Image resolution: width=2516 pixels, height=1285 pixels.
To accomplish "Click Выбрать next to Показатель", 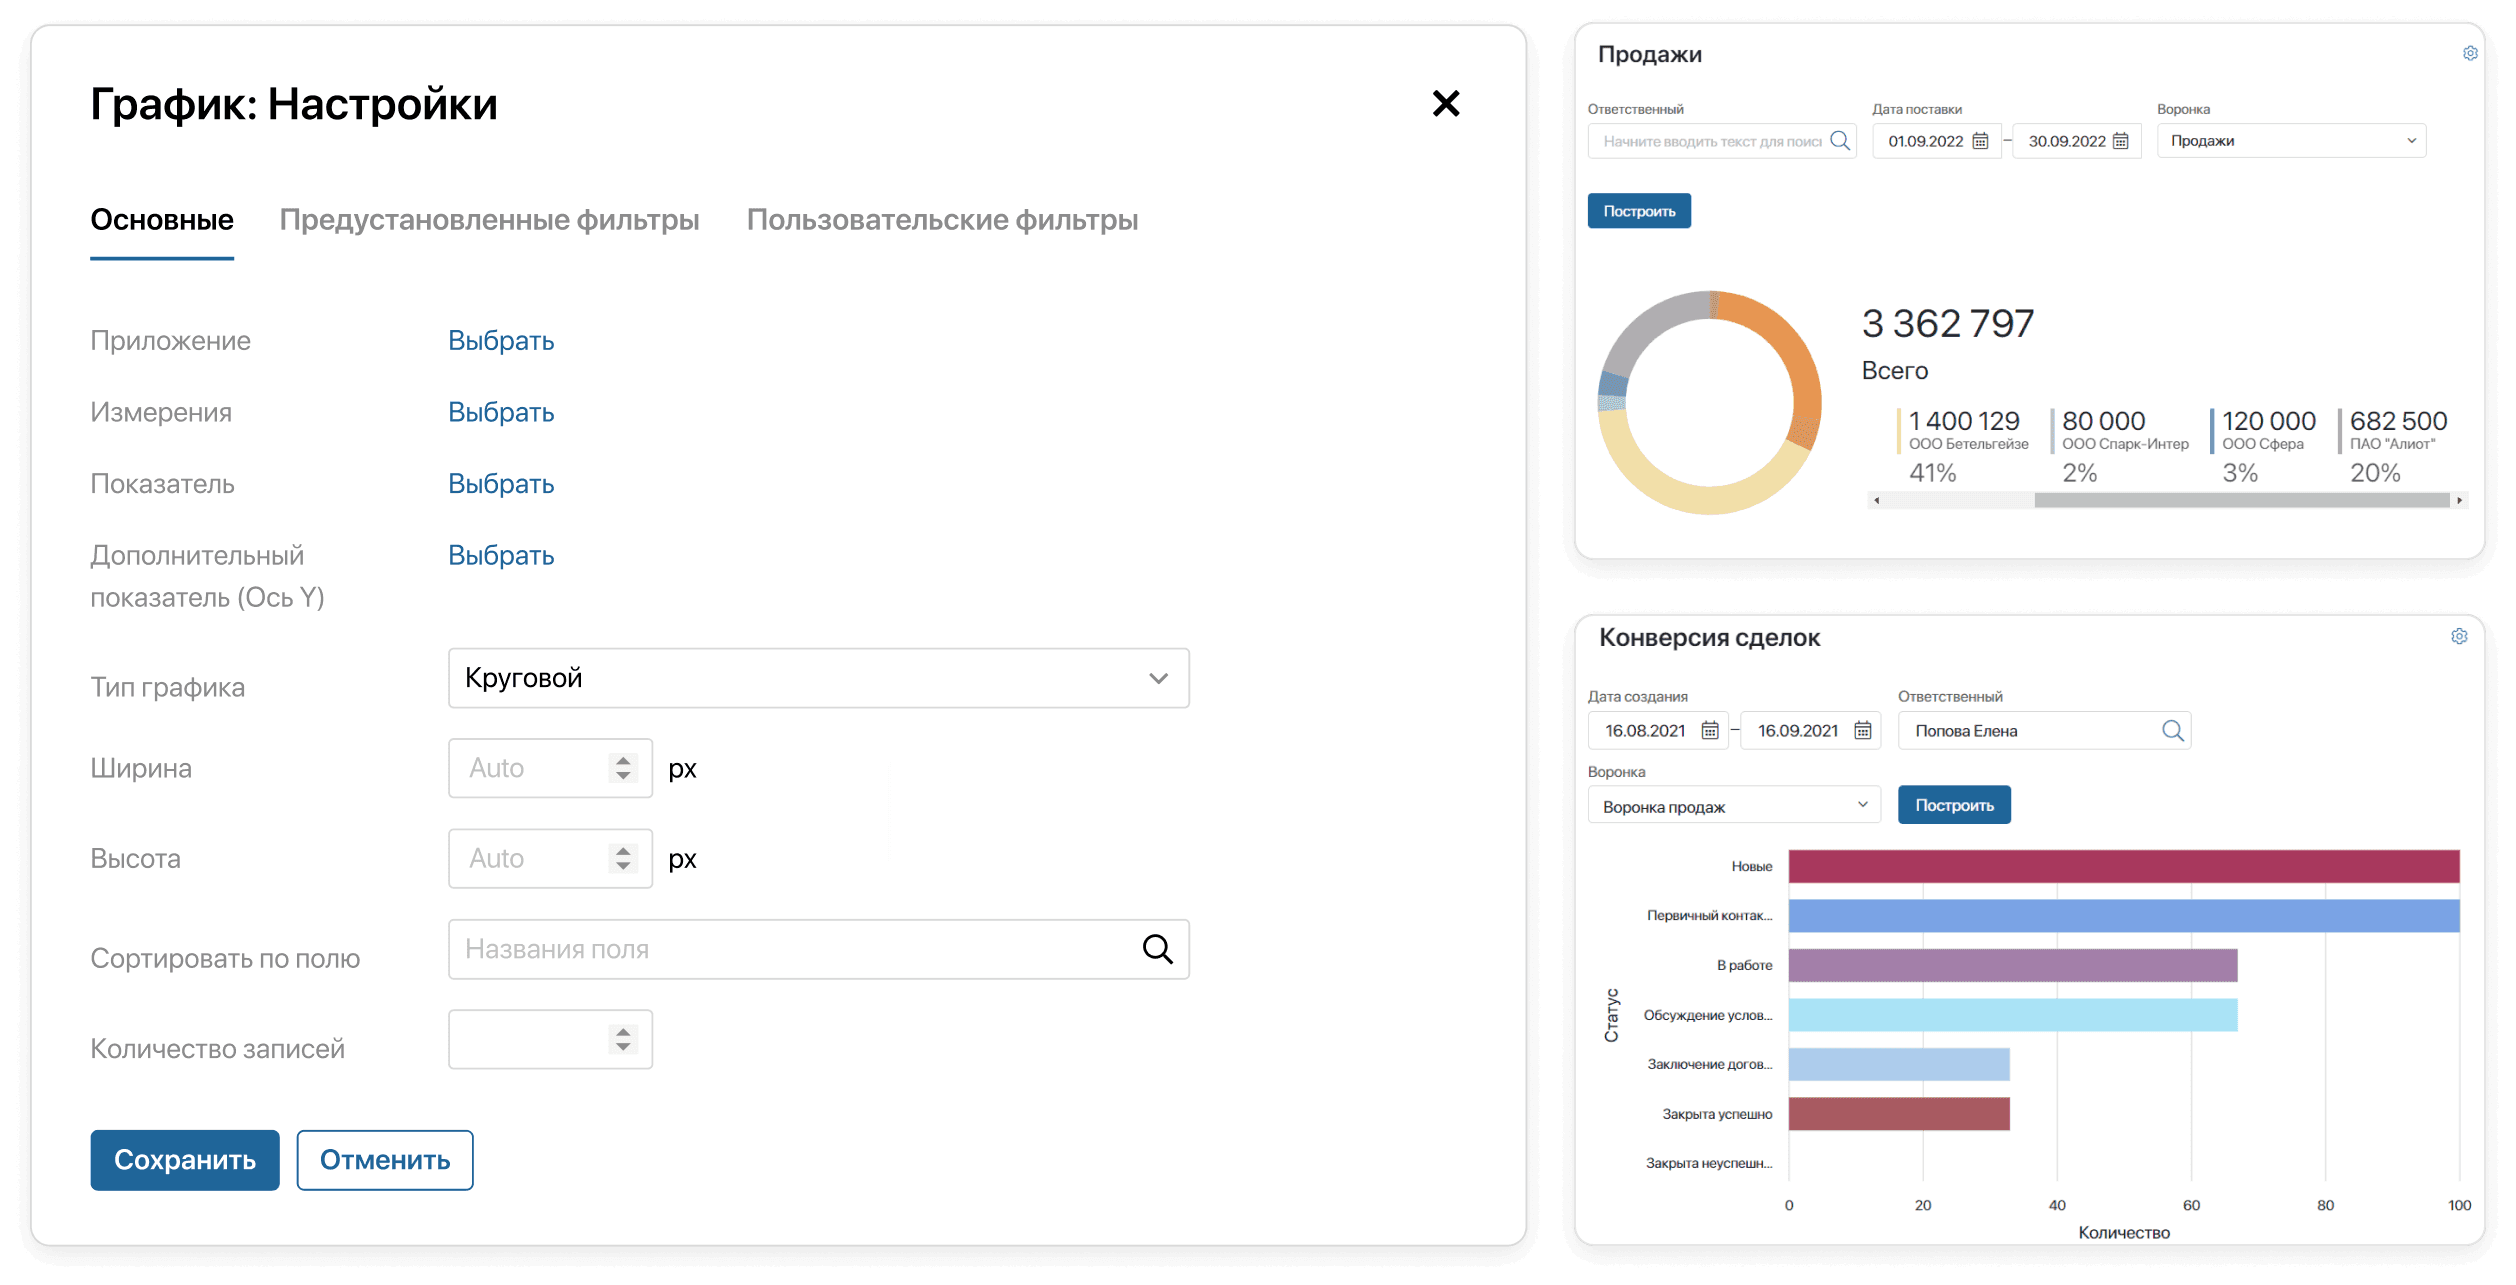I will (501, 484).
